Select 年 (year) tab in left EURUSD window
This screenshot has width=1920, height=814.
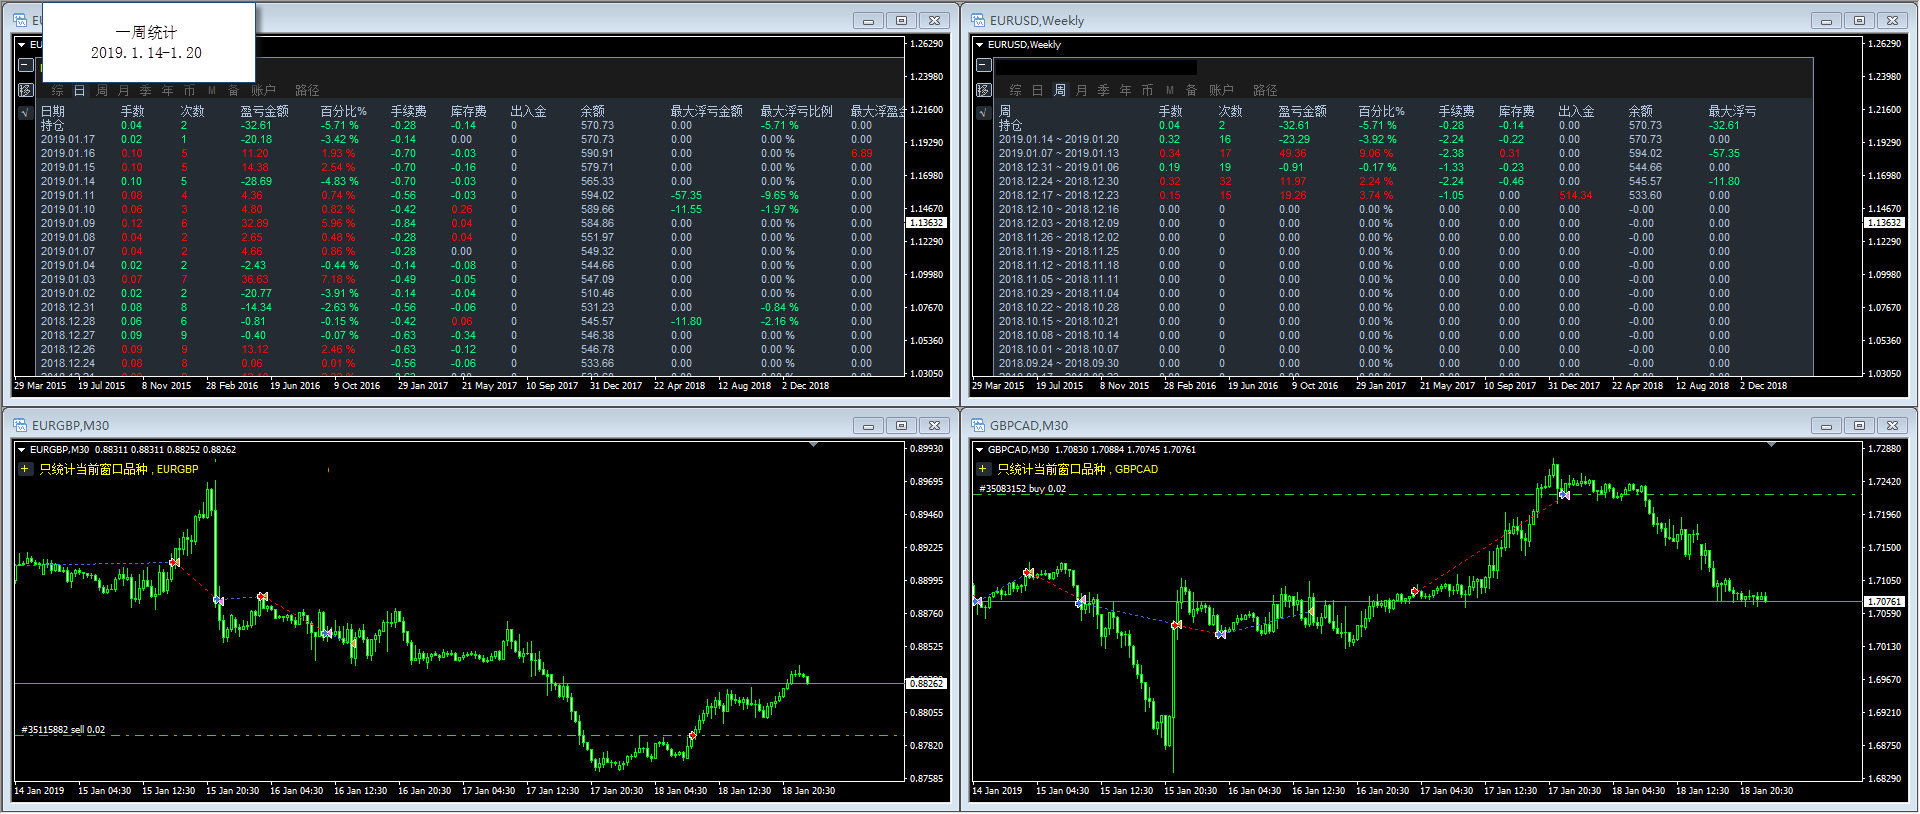point(168,90)
